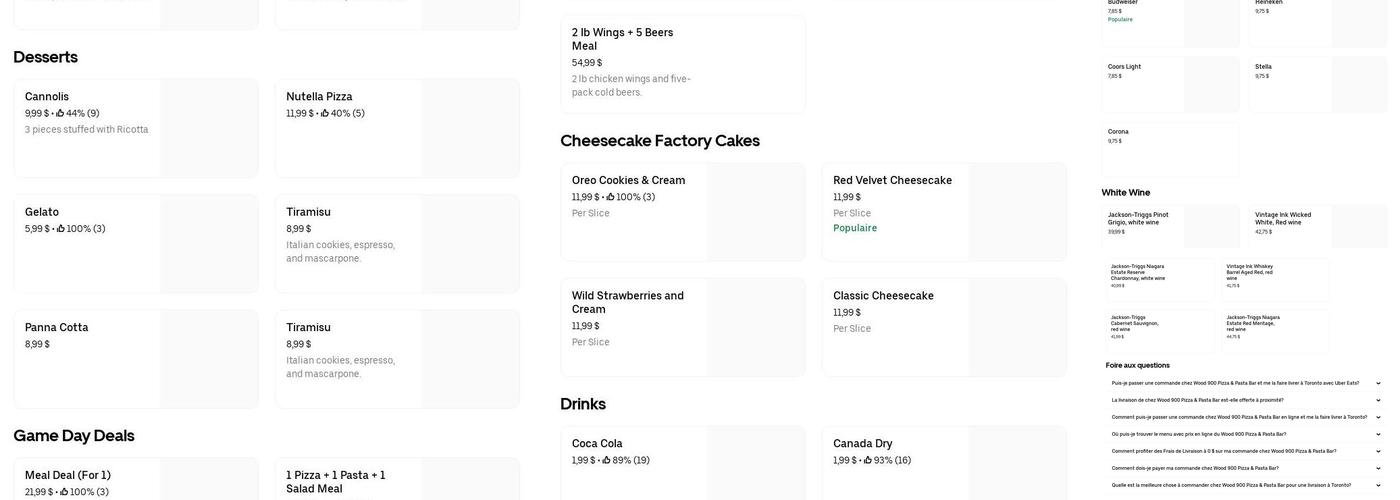Click the Cannolis image thumbnail
1400x500 pixels.
209,128
